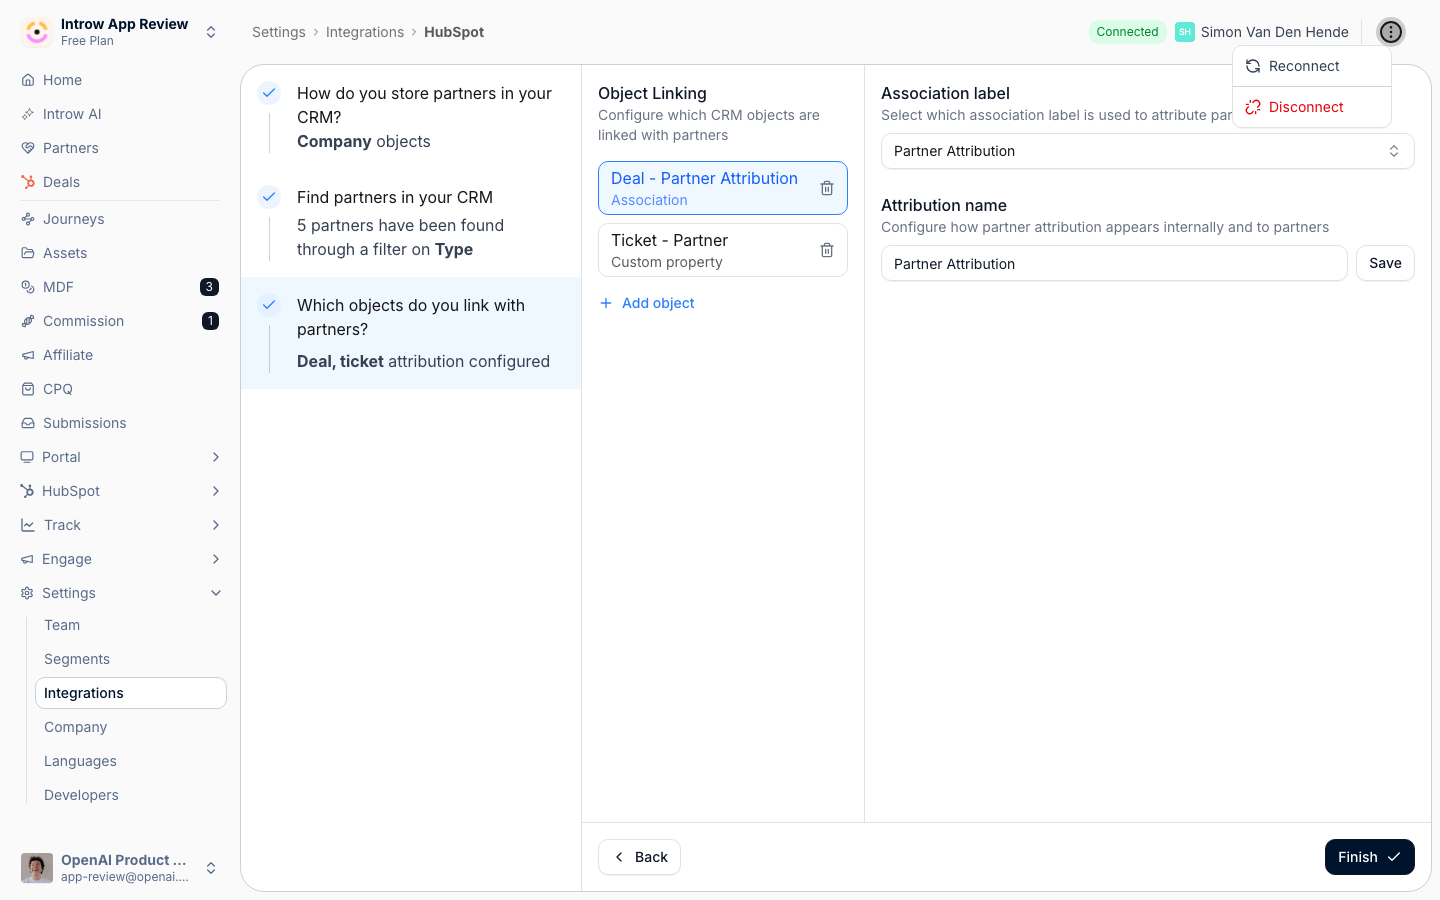This screenshot has width=1440, height=900.
Task: Click the HubSpot breadcrumb text
Action: point(454,32)
